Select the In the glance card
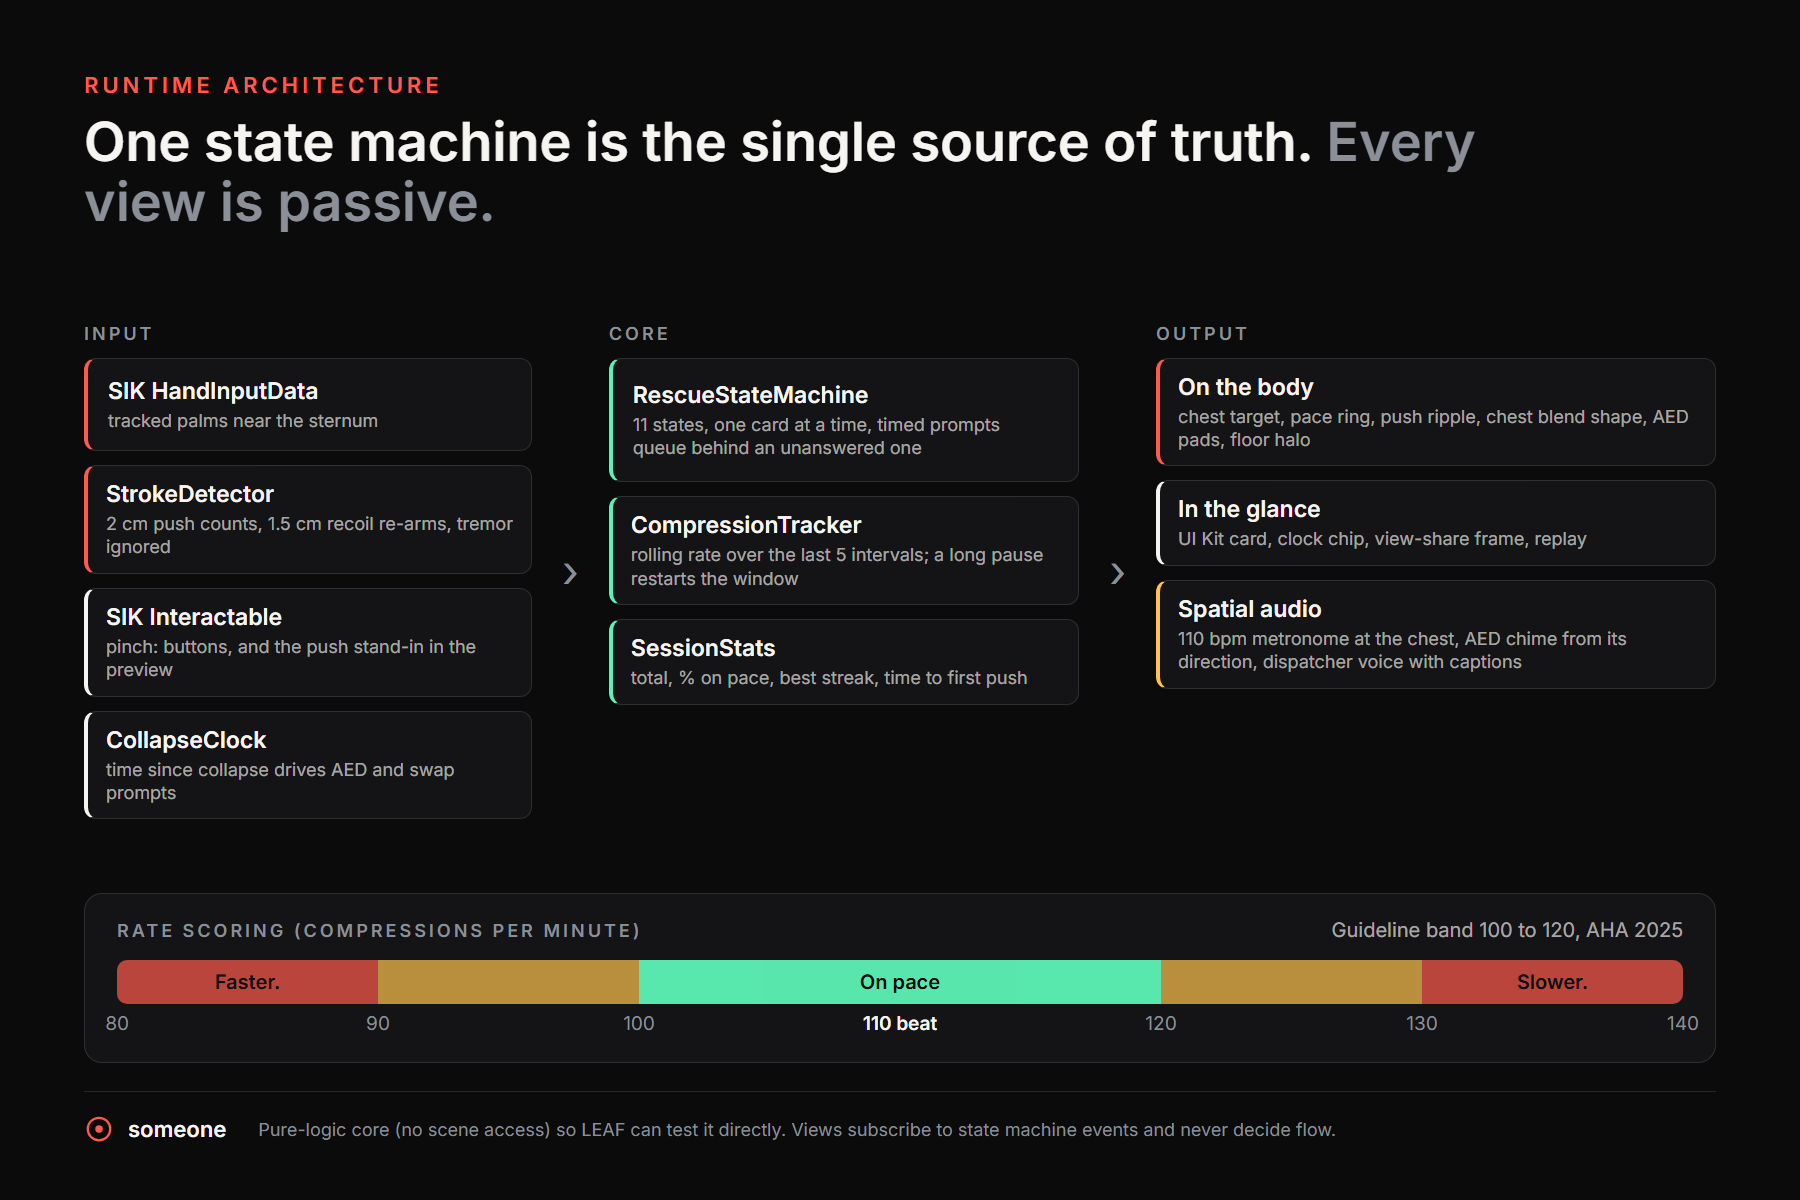 [x=1436, y=523]
